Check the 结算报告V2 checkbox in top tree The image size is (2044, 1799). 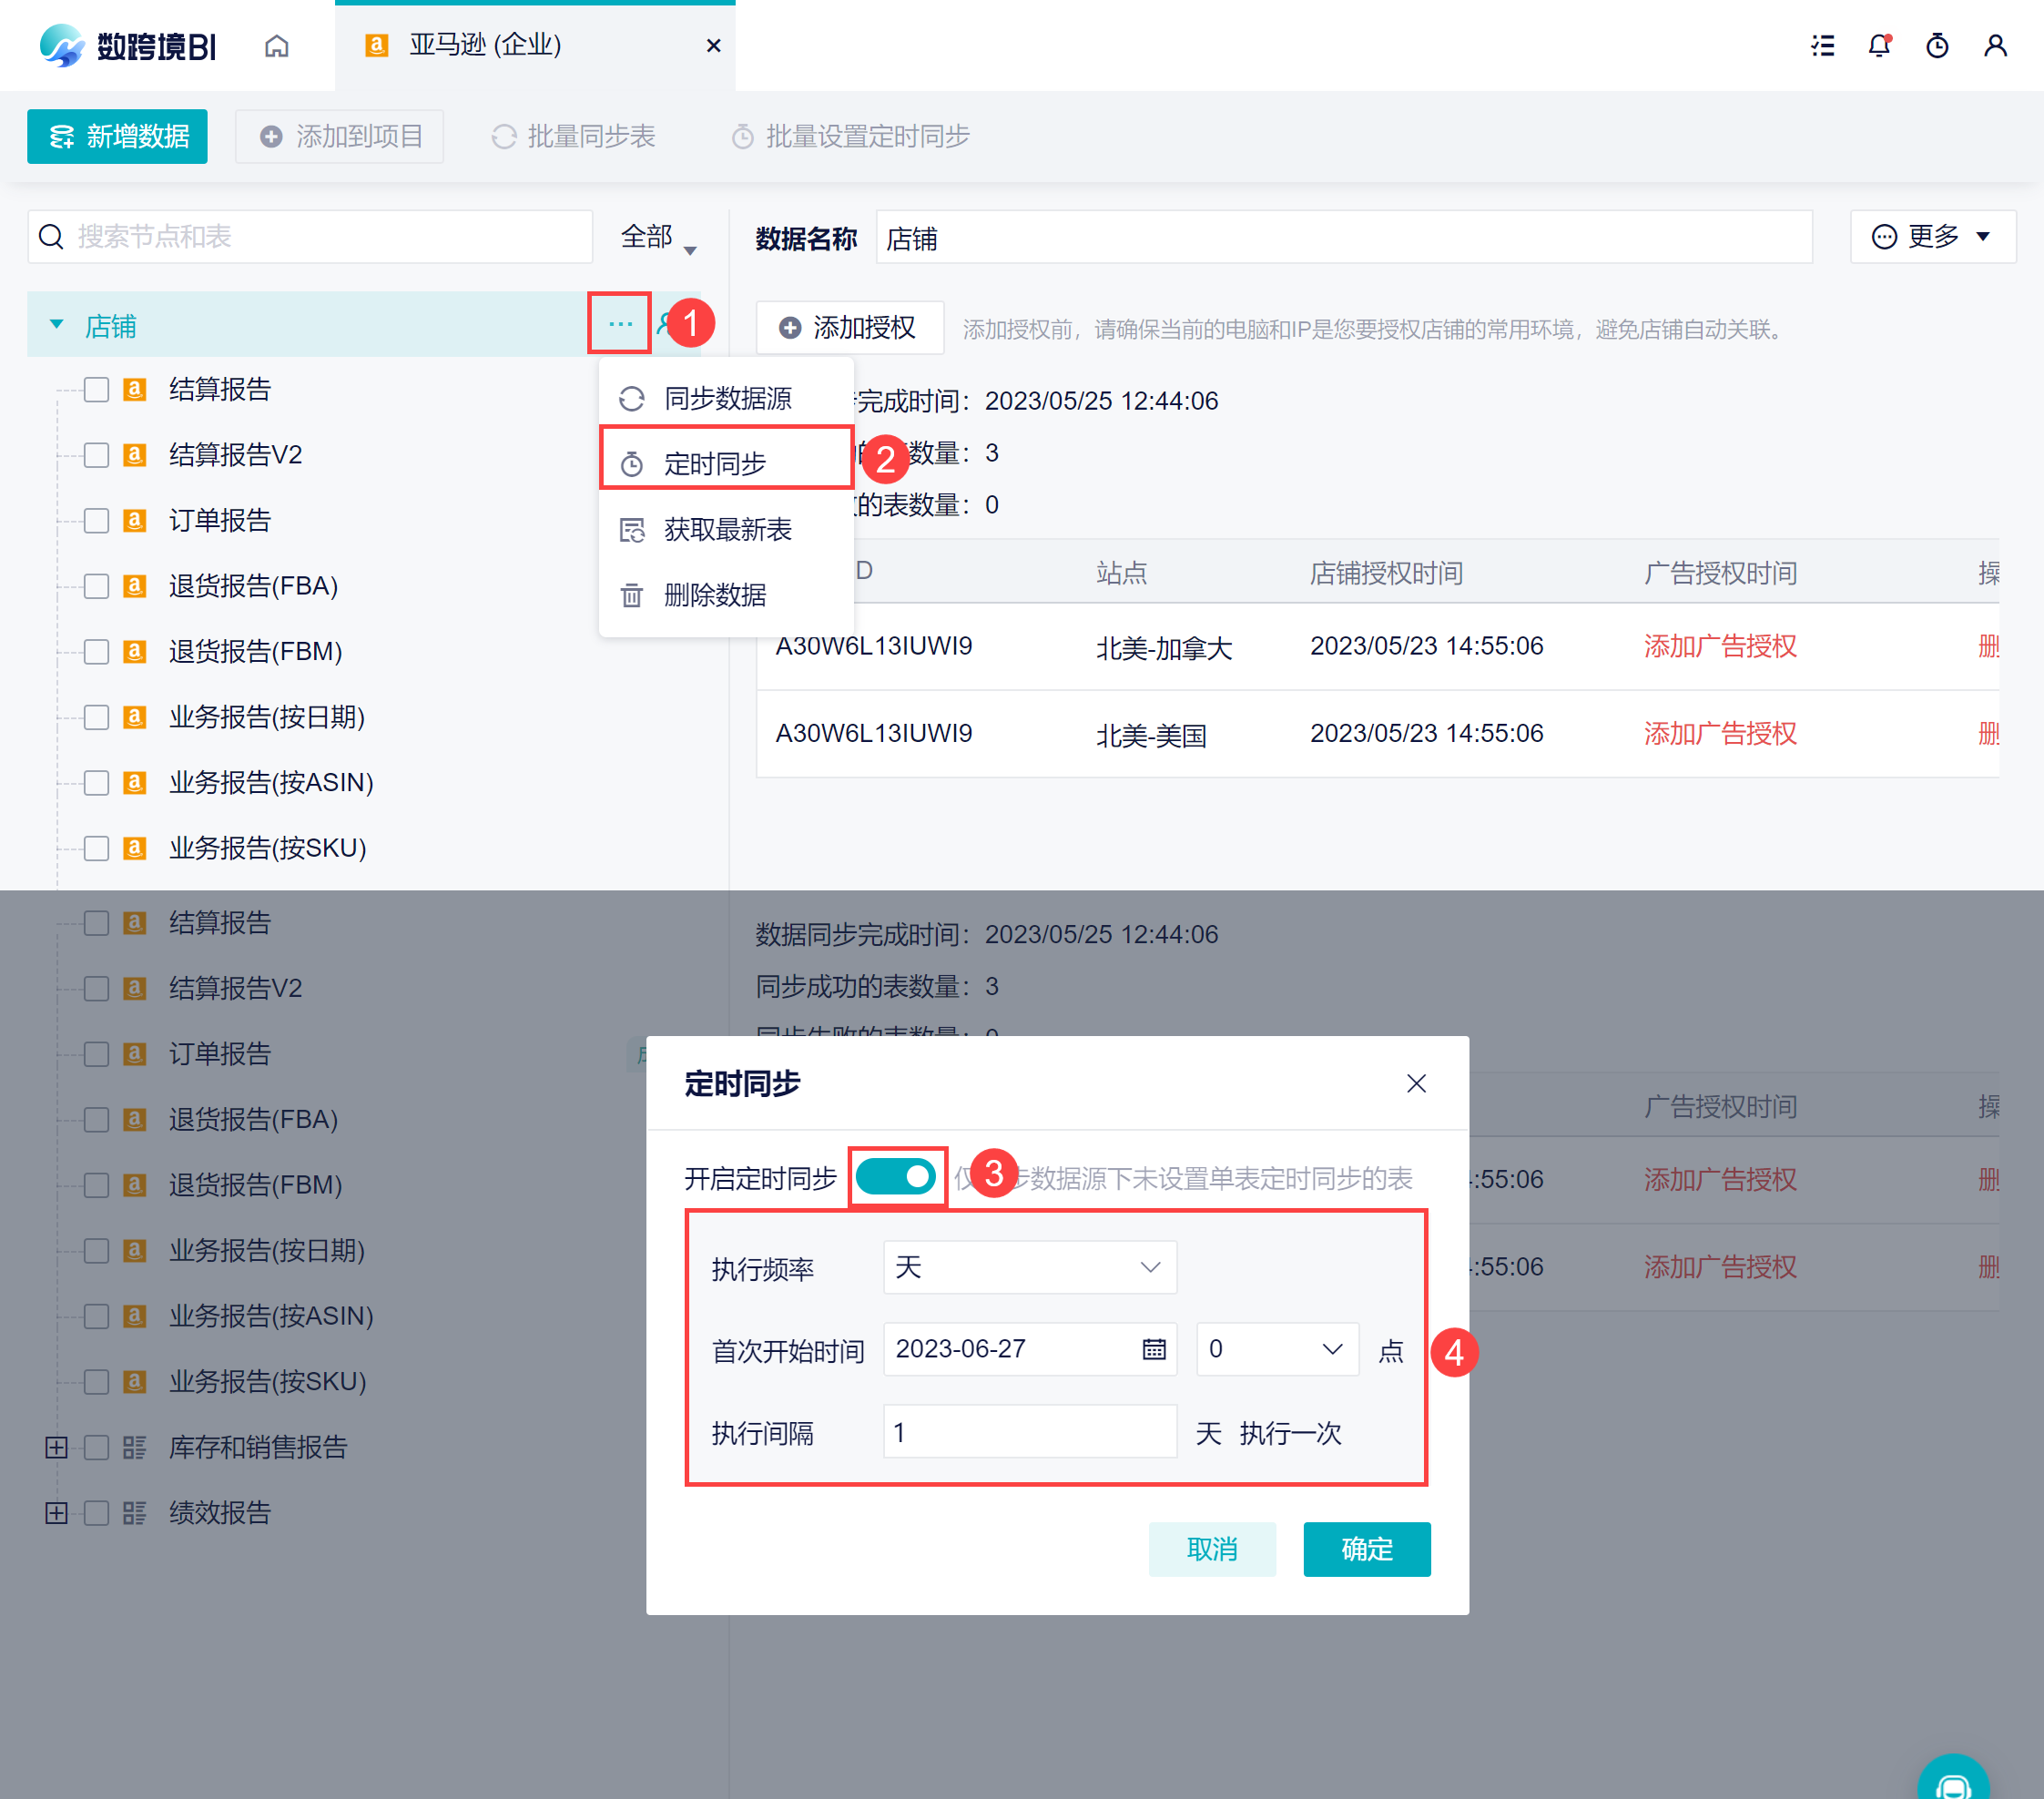[97, 456]
